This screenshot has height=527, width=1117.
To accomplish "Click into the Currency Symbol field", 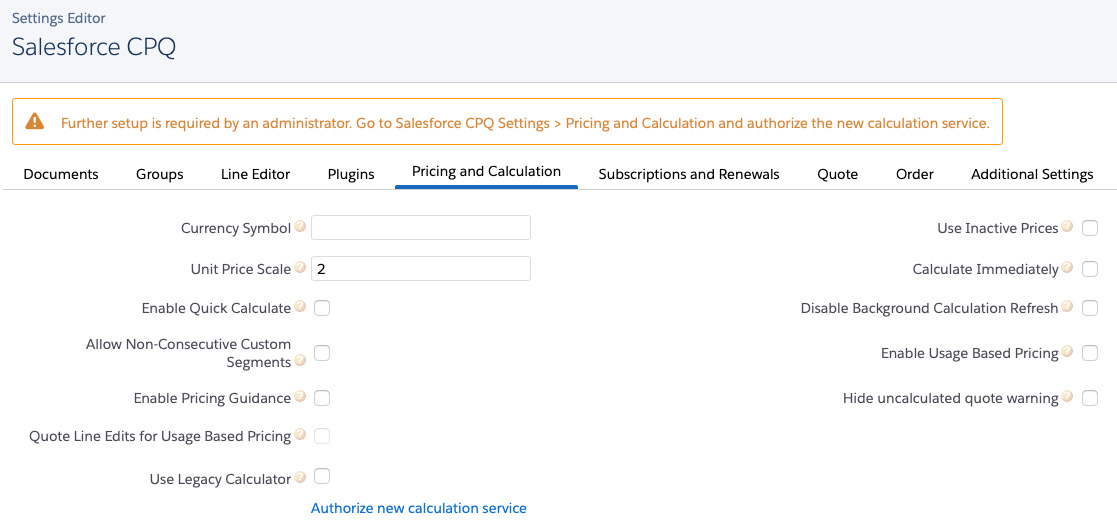I will 421,228.
